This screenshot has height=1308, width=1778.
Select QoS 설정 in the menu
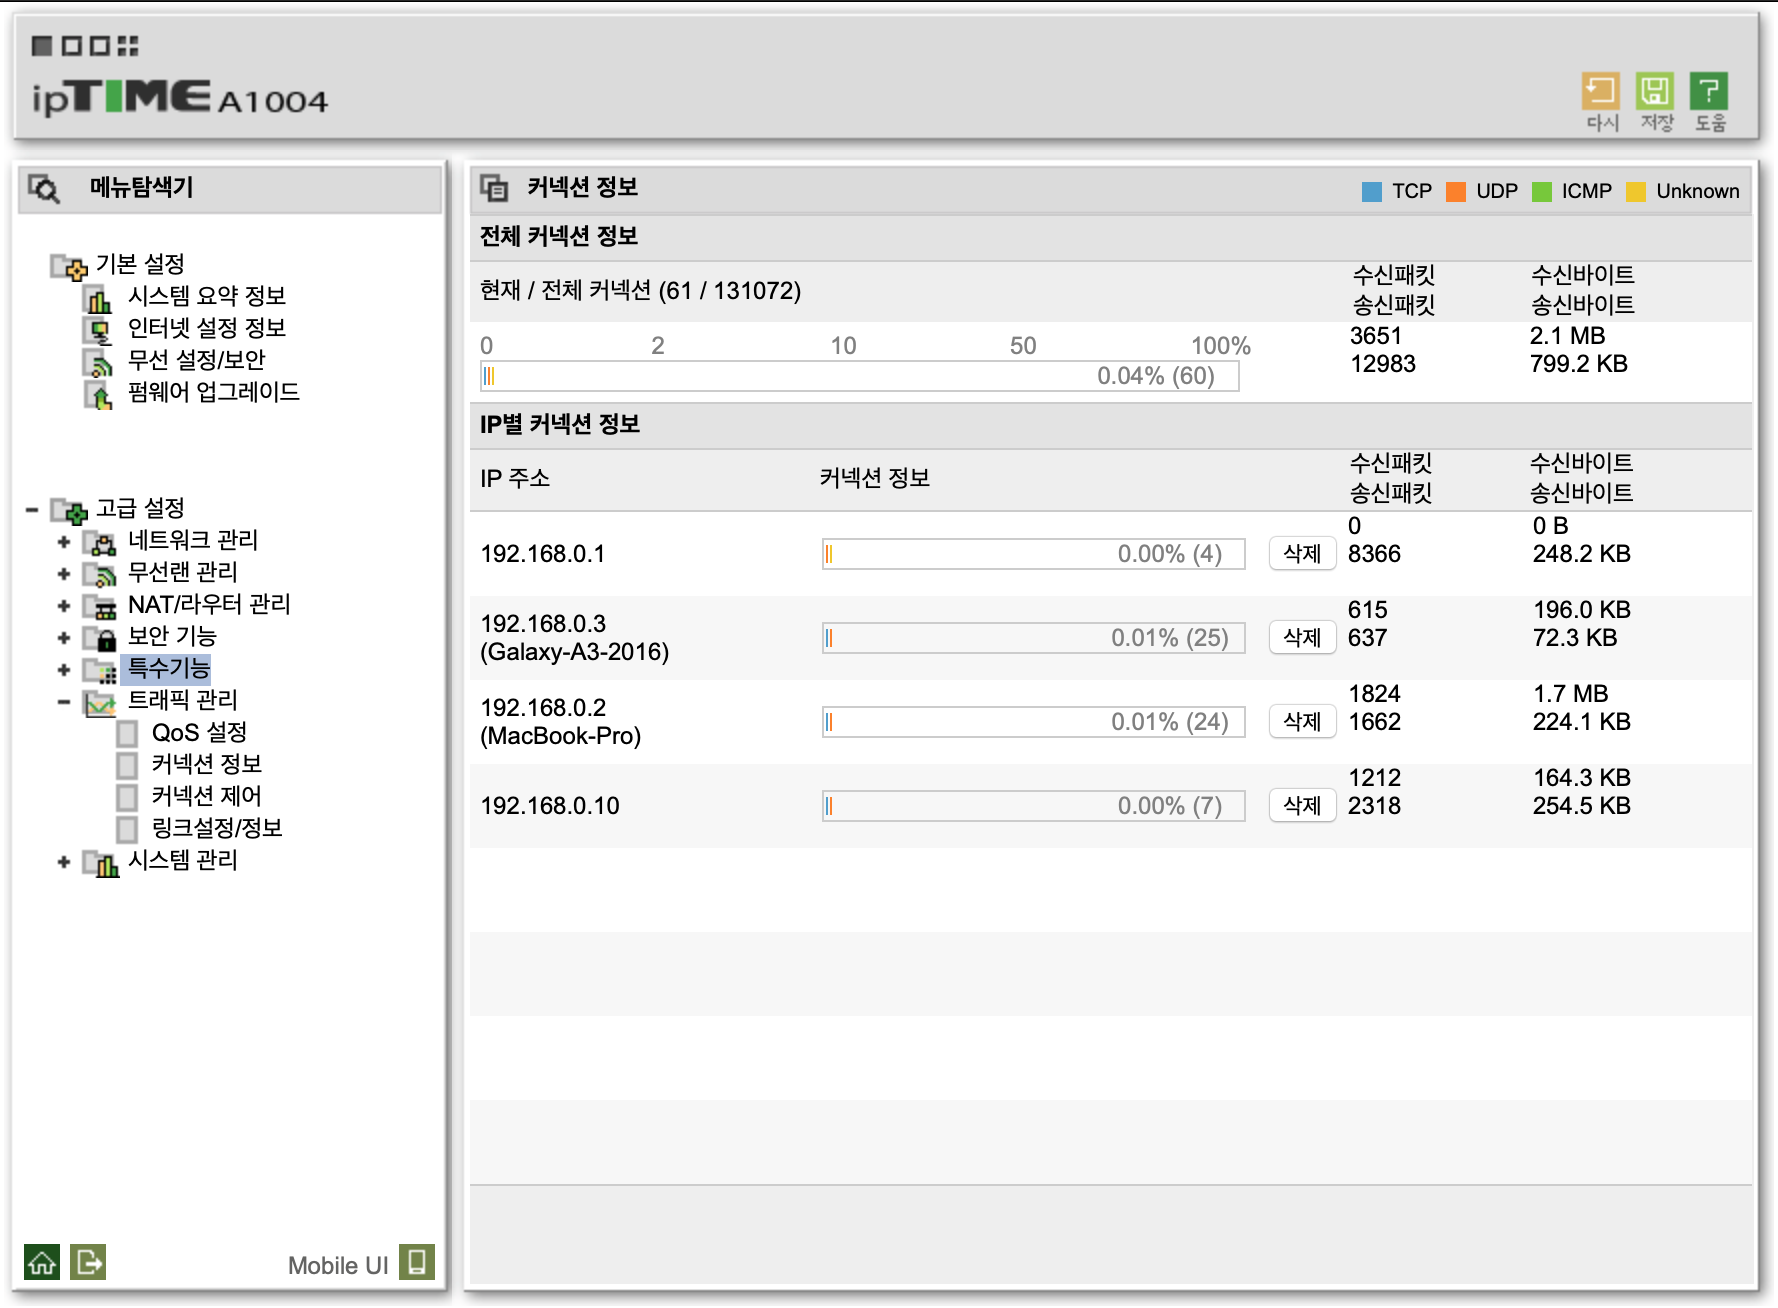[x=199, y=733]
